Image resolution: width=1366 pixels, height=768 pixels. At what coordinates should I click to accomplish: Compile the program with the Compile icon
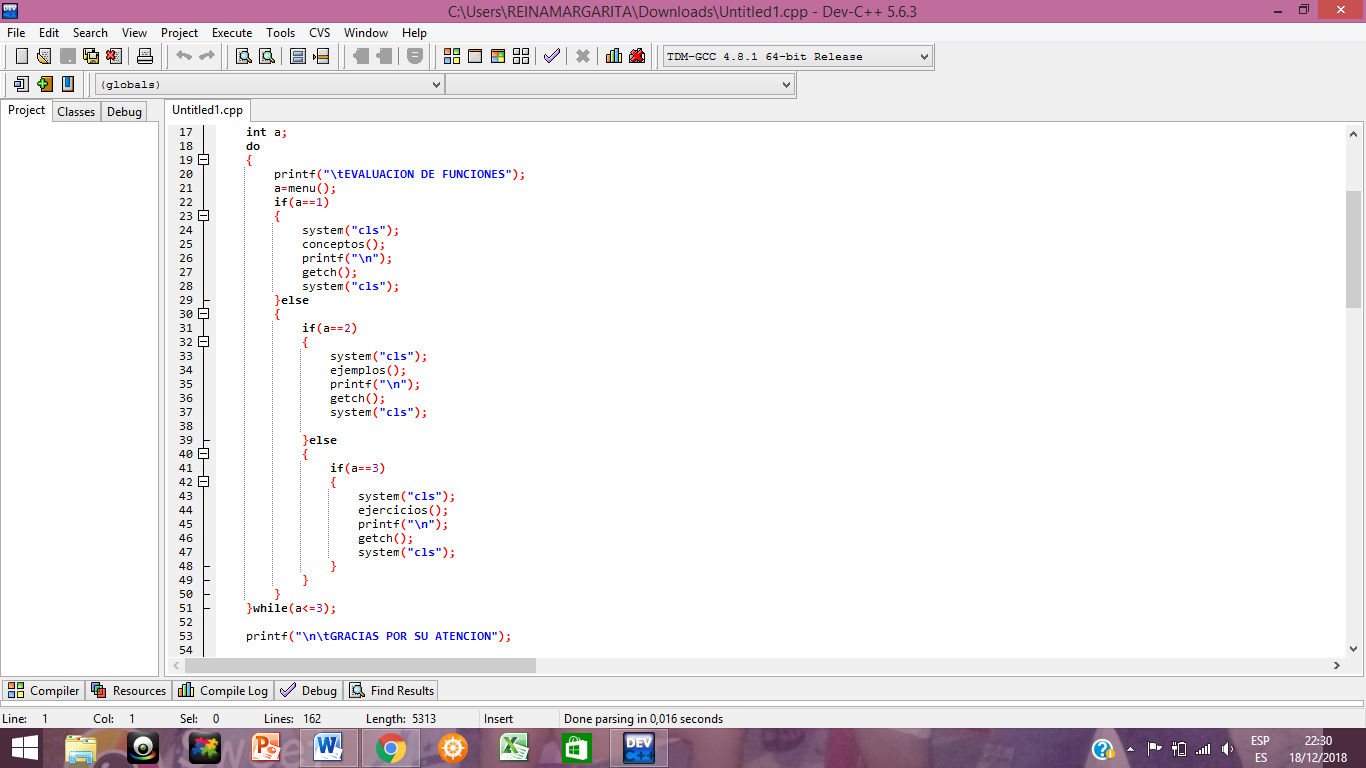pos(452,56)
